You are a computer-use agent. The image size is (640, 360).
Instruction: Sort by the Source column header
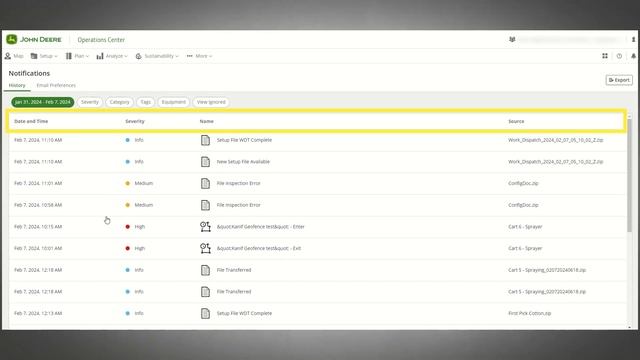pos(516,121)
